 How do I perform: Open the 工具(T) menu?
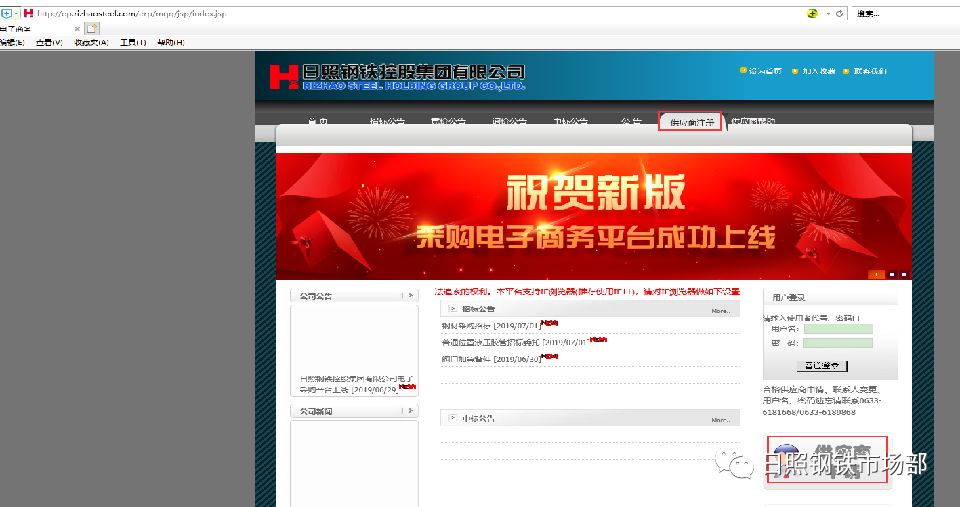133,42
